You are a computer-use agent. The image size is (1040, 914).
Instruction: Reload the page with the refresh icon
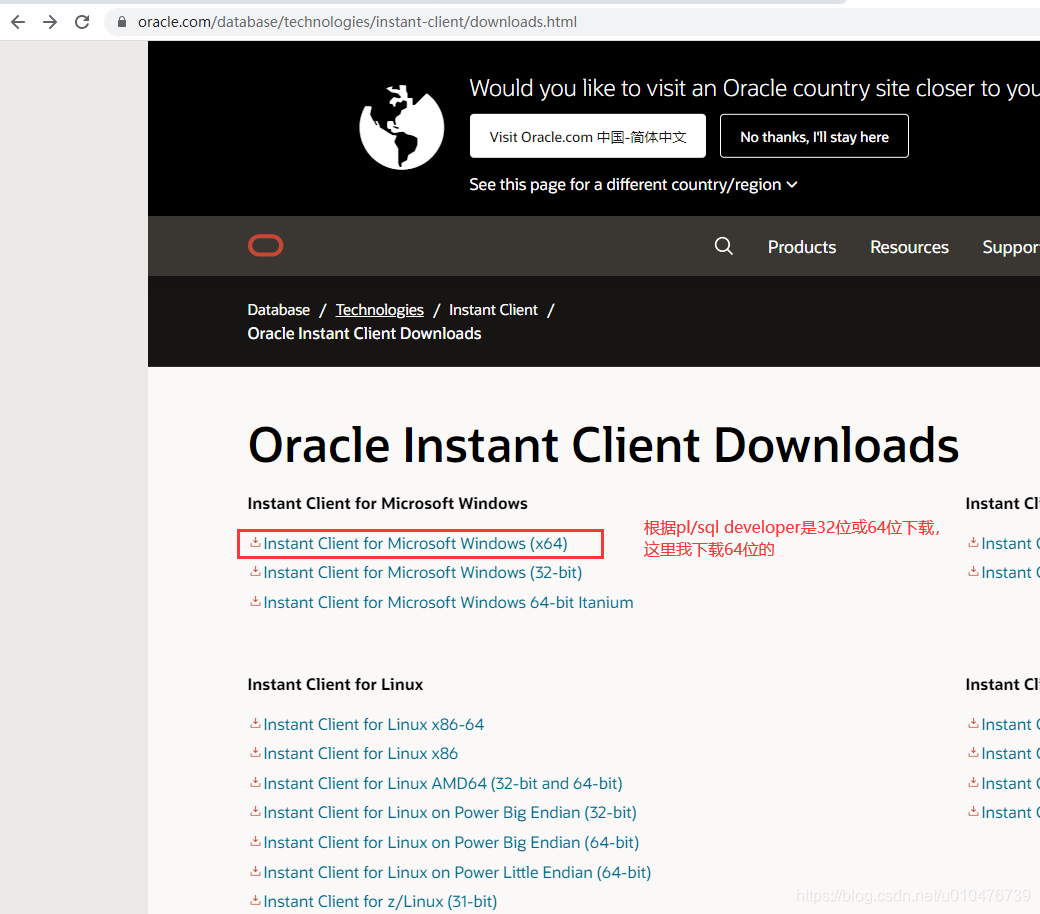(x=82, y=22)
